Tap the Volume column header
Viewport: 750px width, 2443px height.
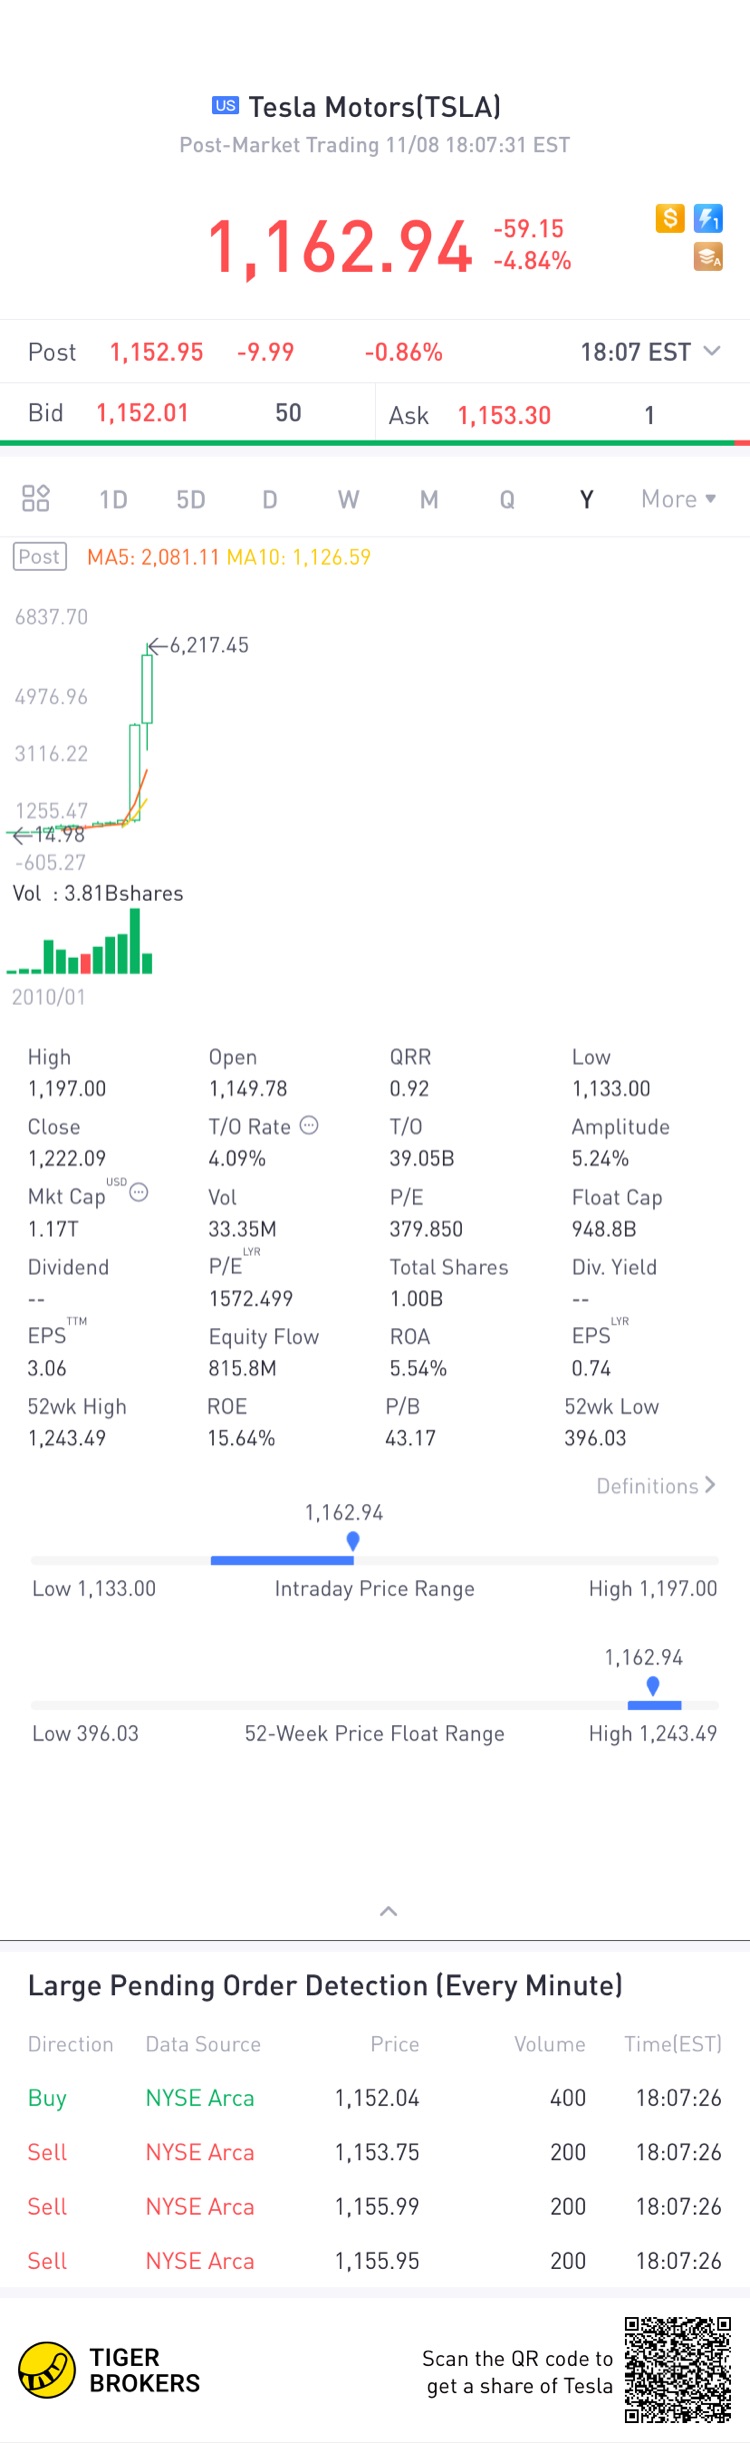pos(550,2044)
